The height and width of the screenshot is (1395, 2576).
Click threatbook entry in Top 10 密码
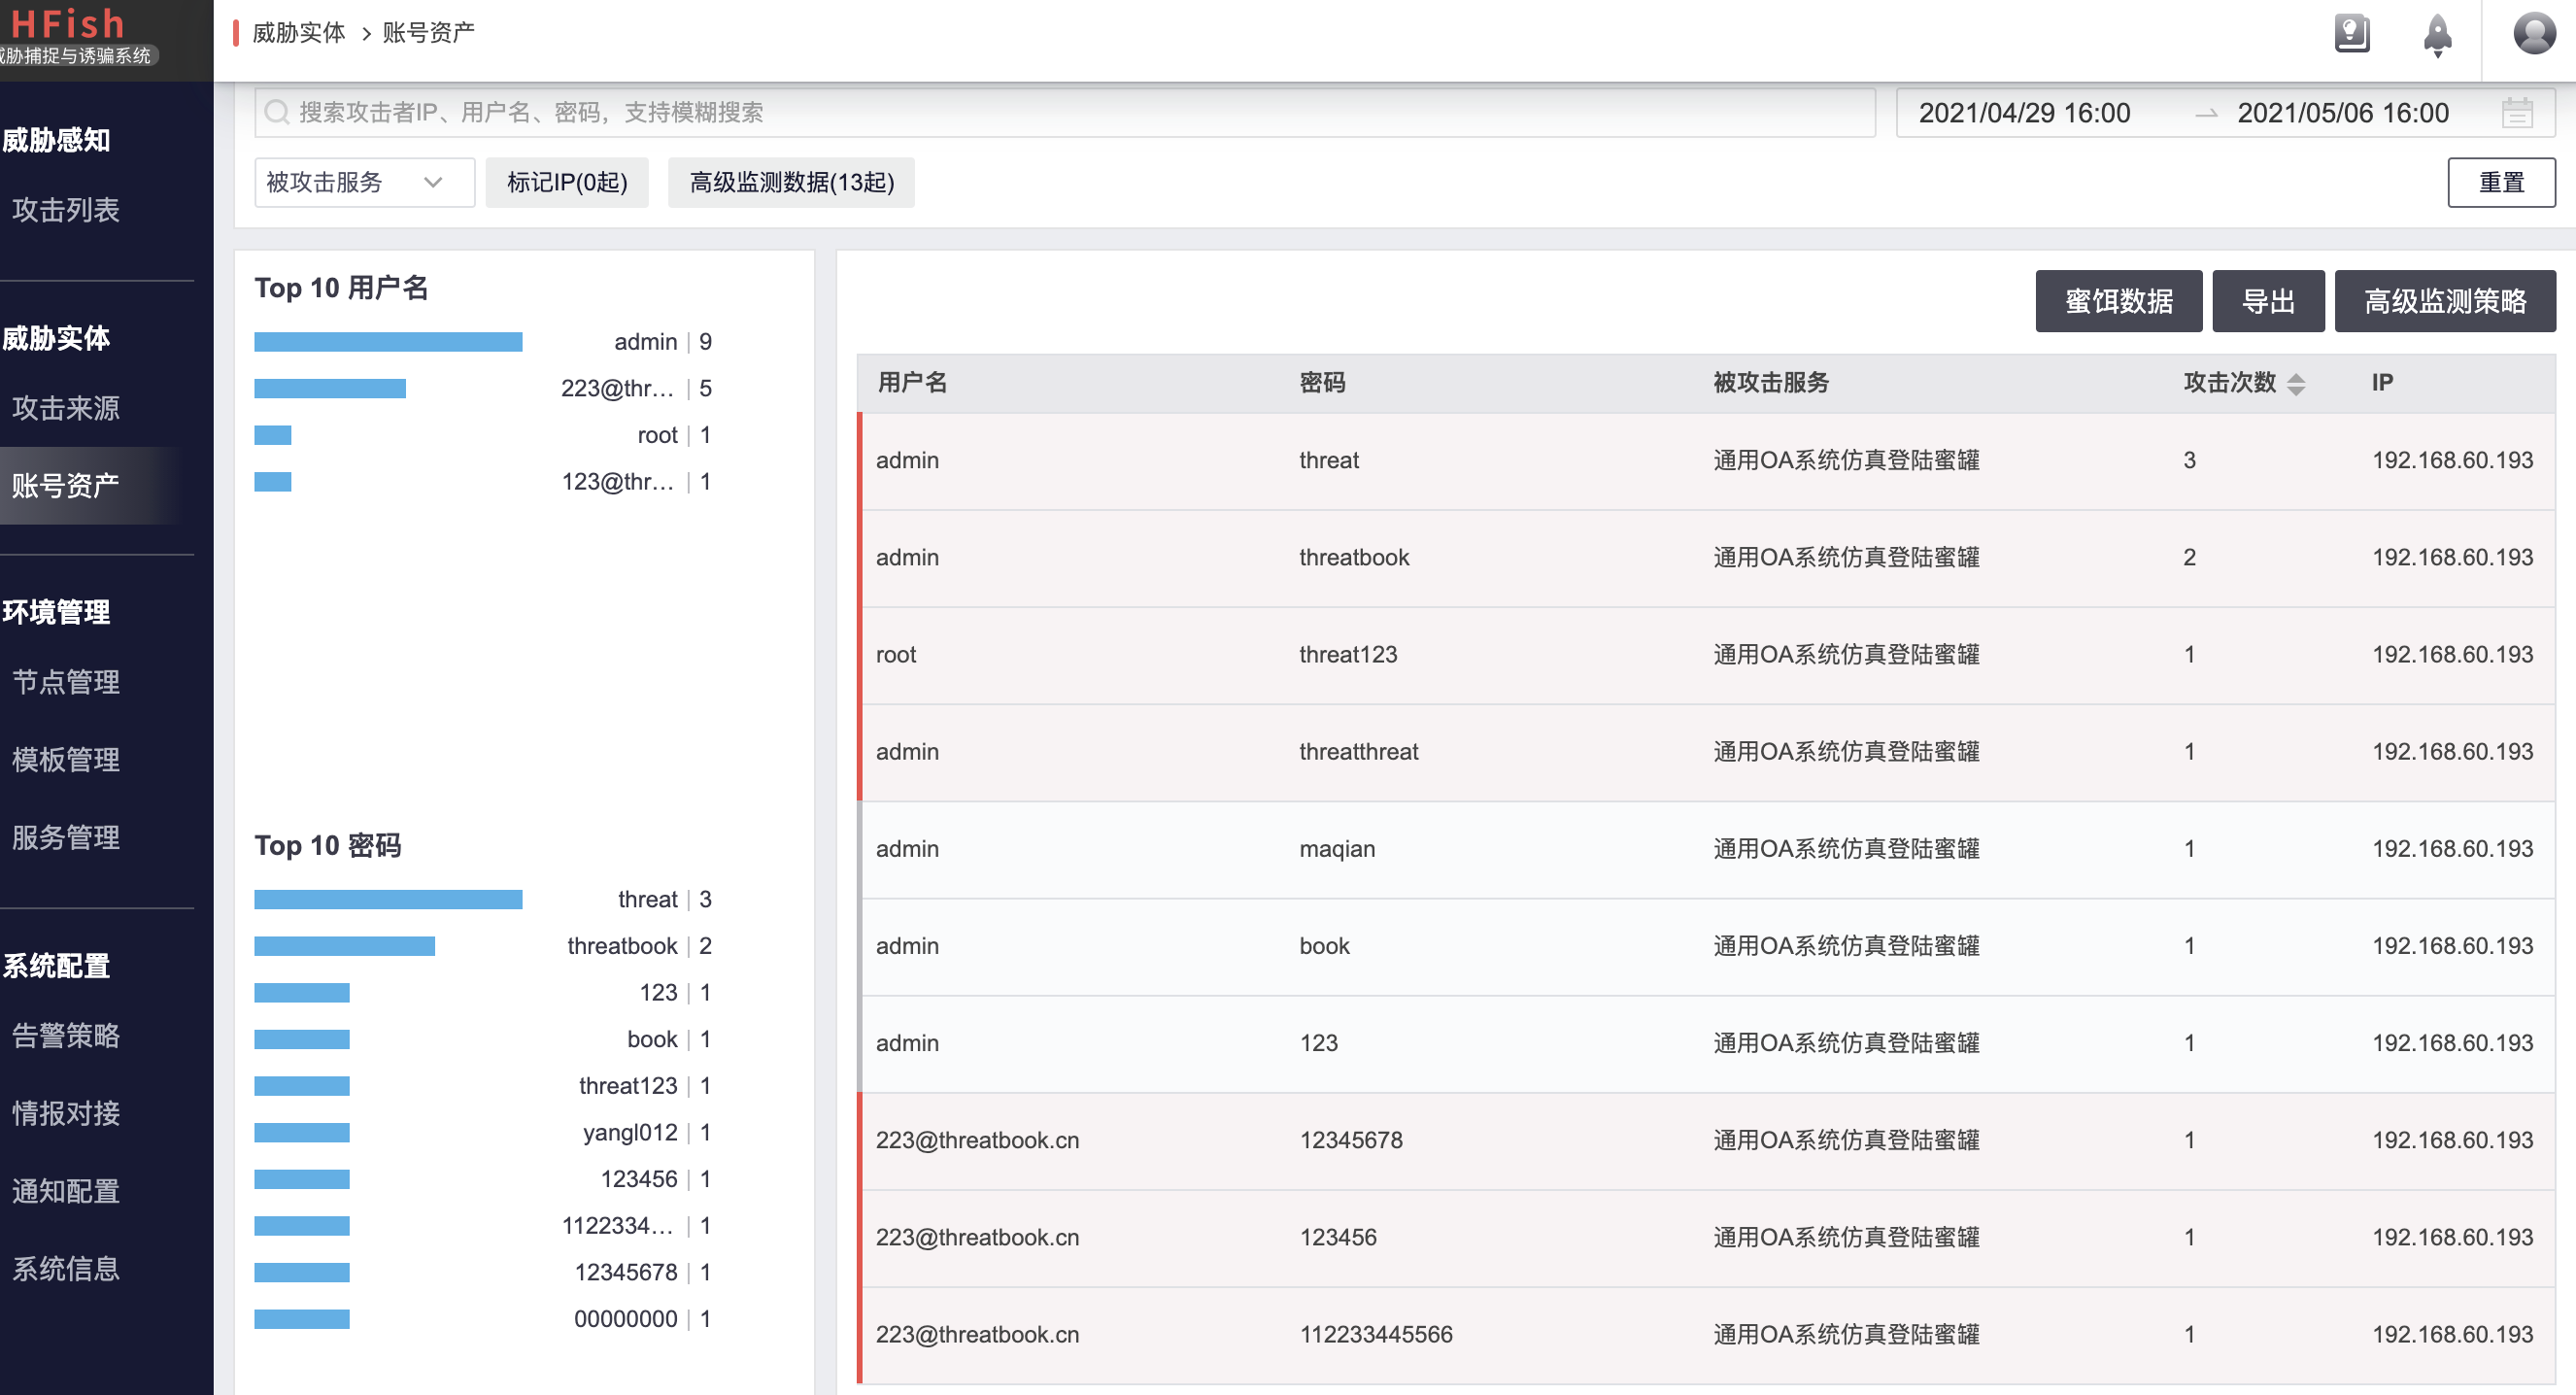point(483,946)
